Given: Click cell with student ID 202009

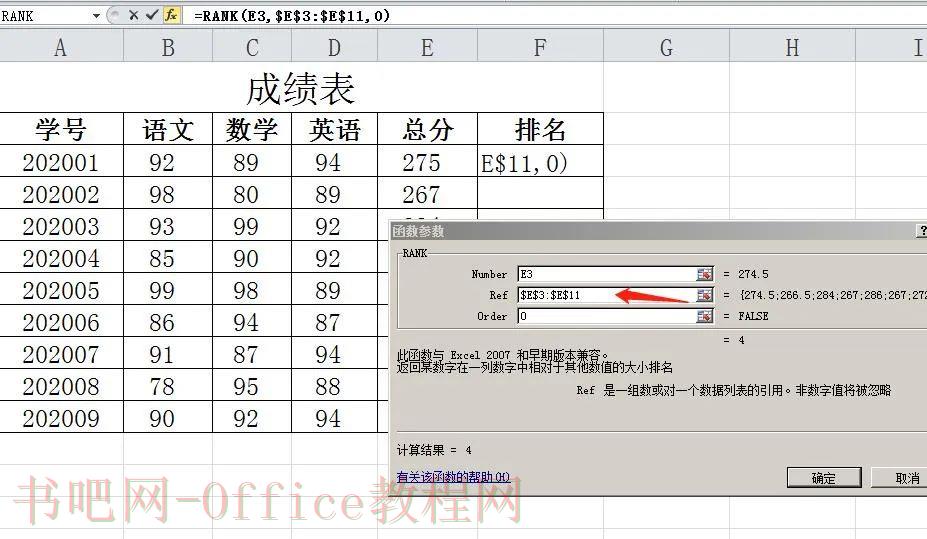Looking at the screenshot, I should (61, 417).
